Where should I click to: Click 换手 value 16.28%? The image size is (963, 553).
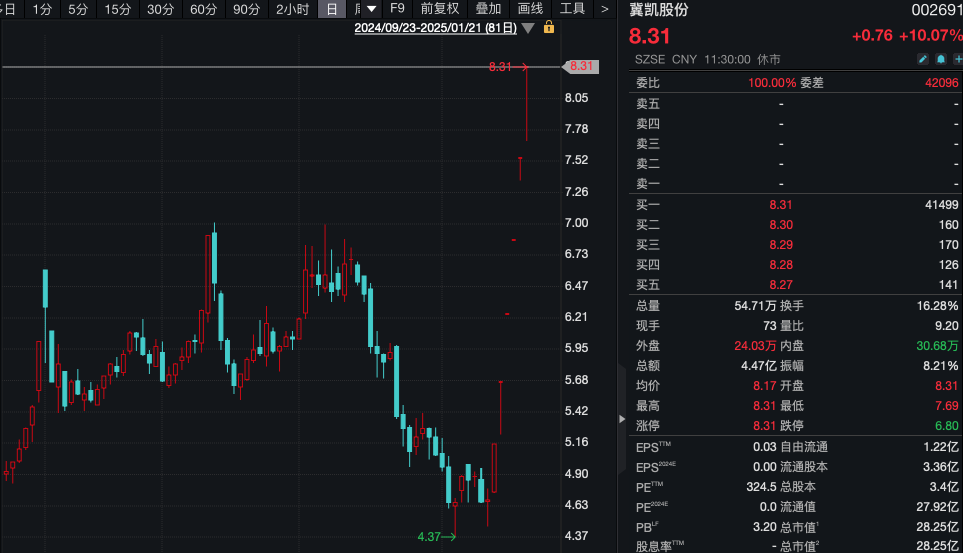[x=937, y=305]
